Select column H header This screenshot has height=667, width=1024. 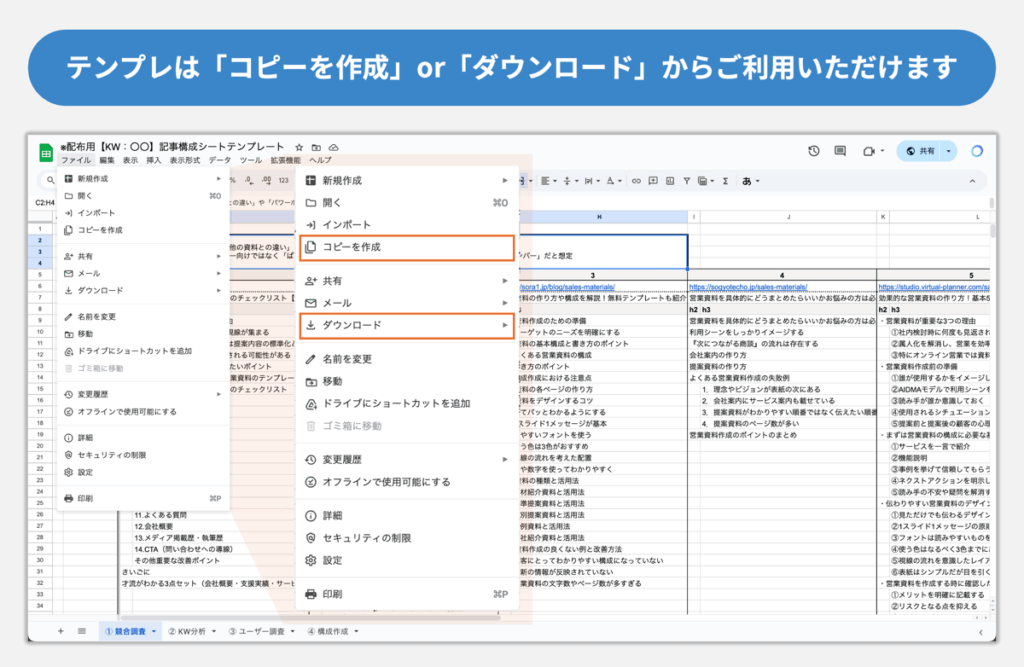pos(599,216)
